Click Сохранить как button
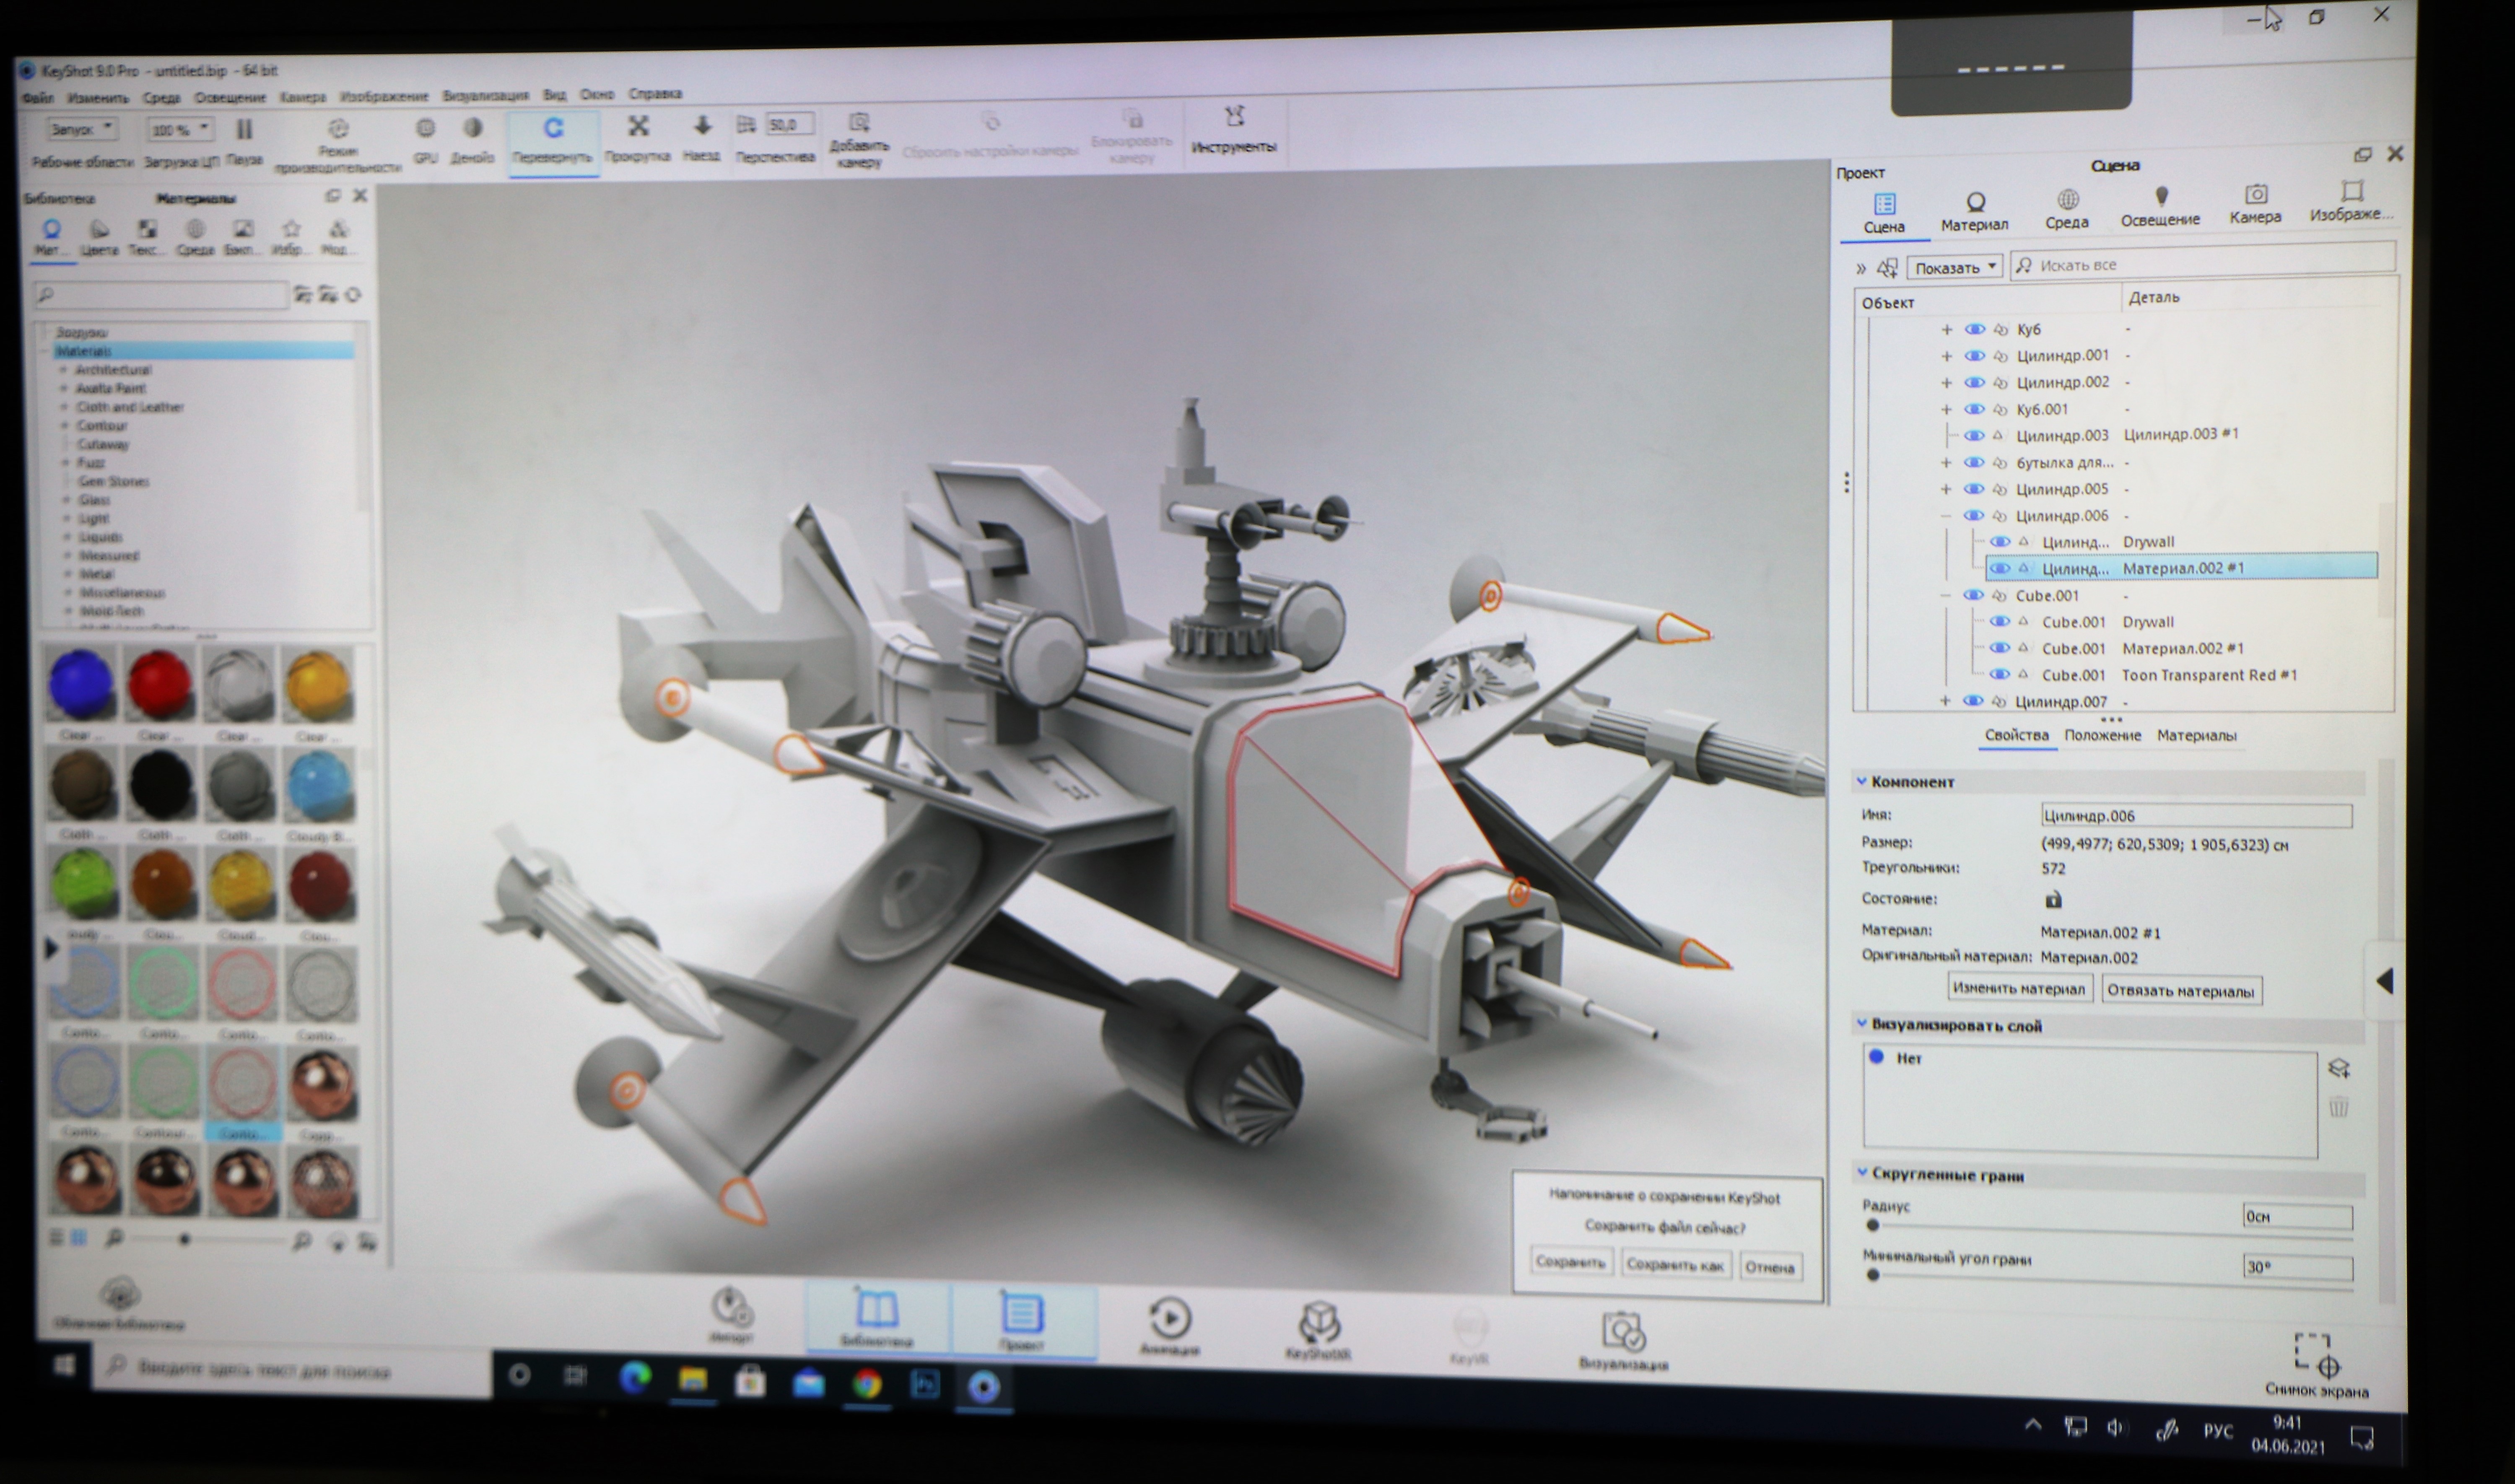This screenshot has height=1484, width=2515. pyautogui.click(x=1675, y=1265)
